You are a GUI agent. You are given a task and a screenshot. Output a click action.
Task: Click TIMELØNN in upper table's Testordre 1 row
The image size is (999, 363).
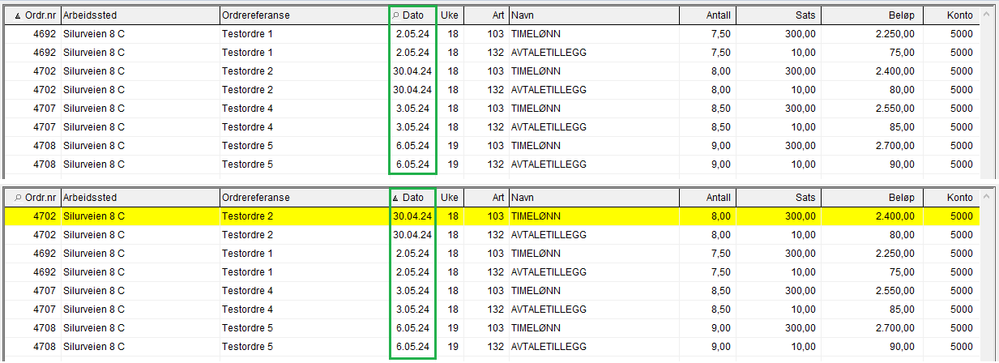pos(536,34)
